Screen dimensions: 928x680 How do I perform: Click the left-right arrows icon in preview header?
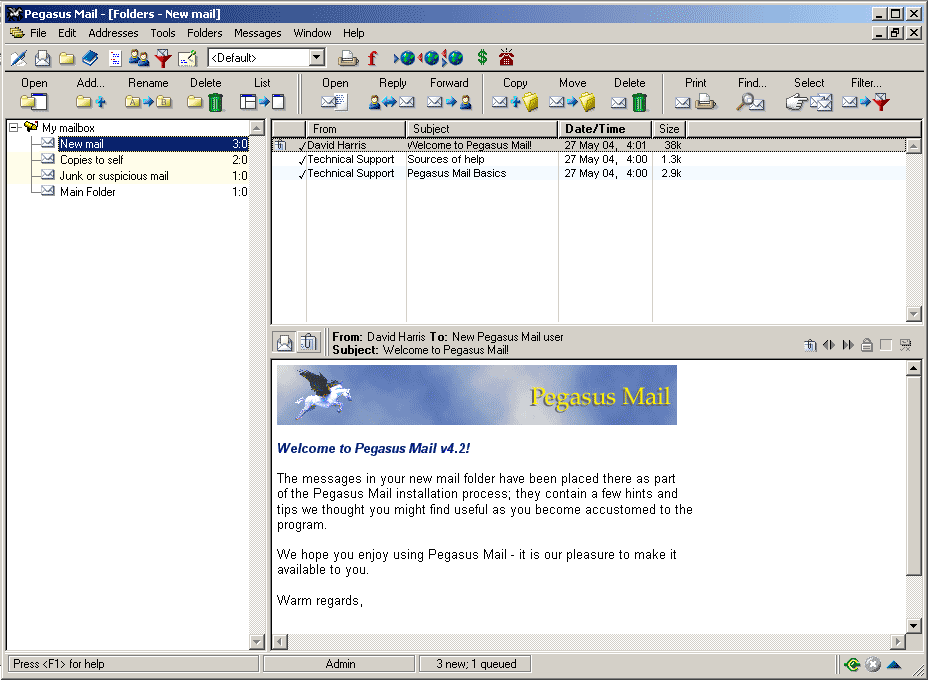pos(829,345)
